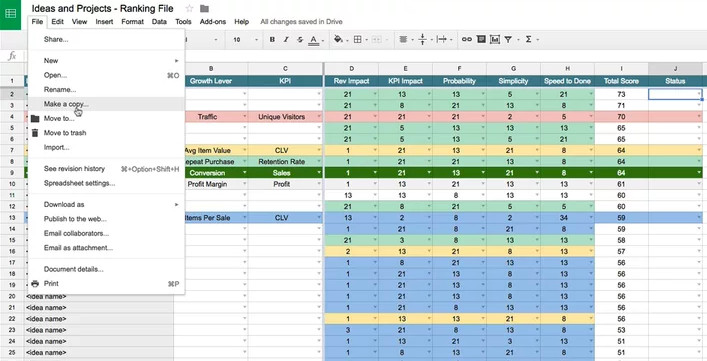Click the functions sigma icon
Viewport: 707px width, 361px height.
[528, 40]
